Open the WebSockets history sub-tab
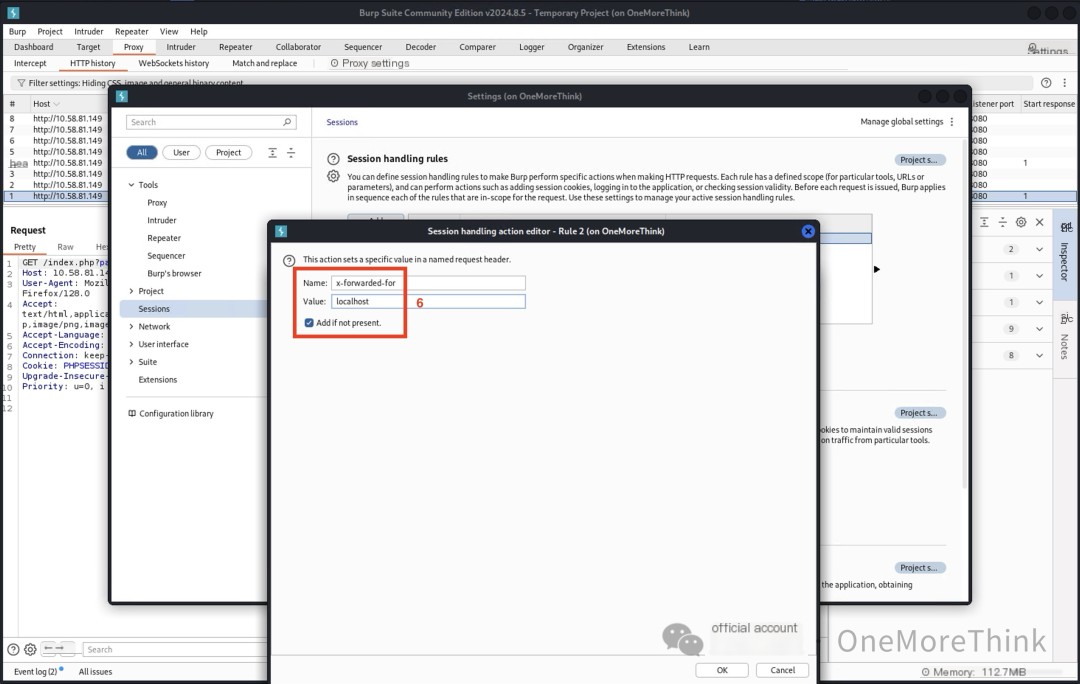This screenshot has height=684, width=1080. [174, 63]
